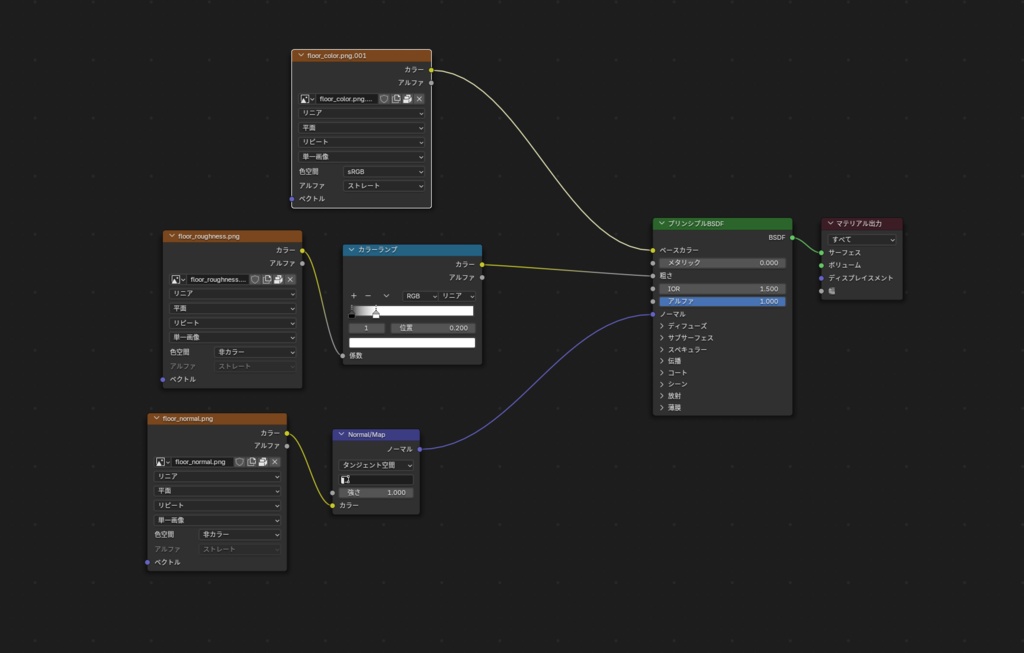Click BSDF output socket of プリンシプルBSDF node
Image resolution: width=1024 pixels, height=653 pixels.
[x=792, y=238]
